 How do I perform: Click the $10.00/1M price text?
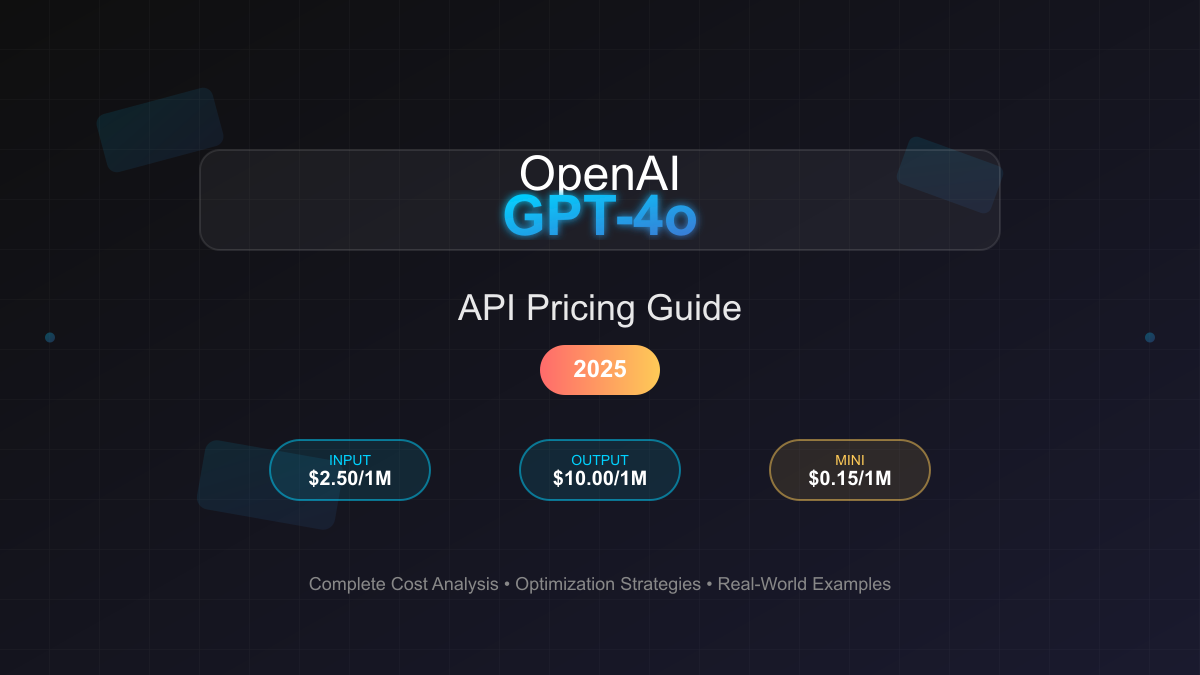tap(600, 479)
